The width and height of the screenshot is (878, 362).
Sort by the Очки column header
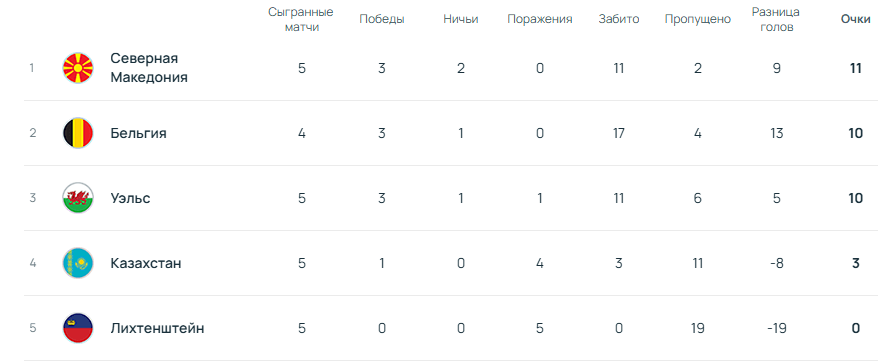(x=856, y=19)
